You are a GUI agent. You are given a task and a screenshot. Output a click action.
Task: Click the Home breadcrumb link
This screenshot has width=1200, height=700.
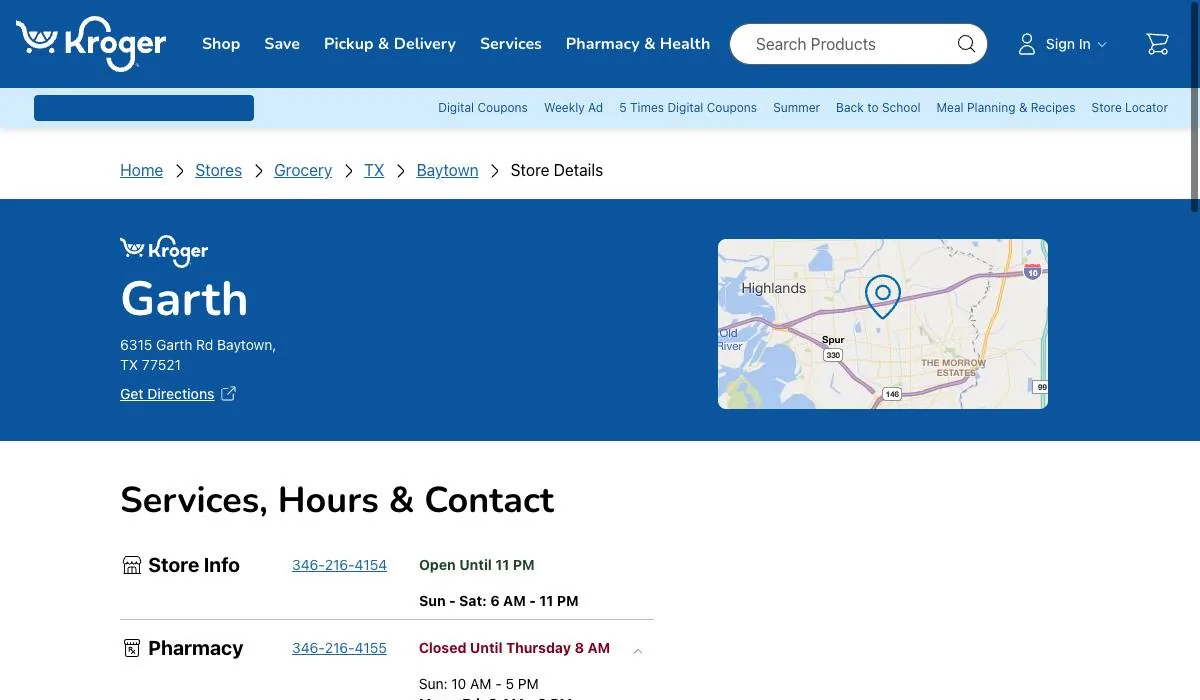[141, 171]
